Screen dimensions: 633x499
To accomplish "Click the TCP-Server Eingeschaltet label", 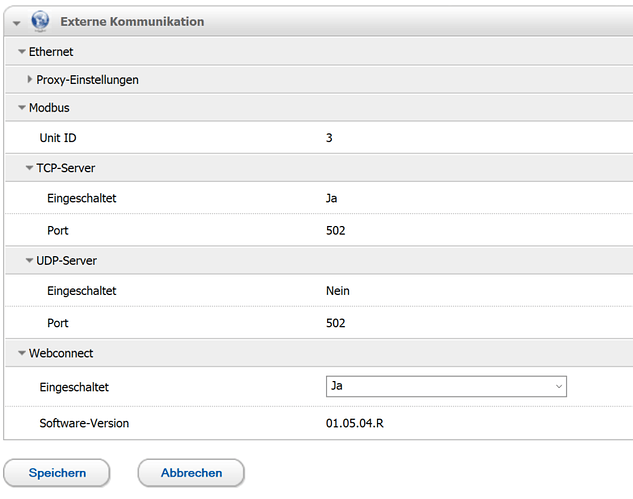I will (82, 198).
